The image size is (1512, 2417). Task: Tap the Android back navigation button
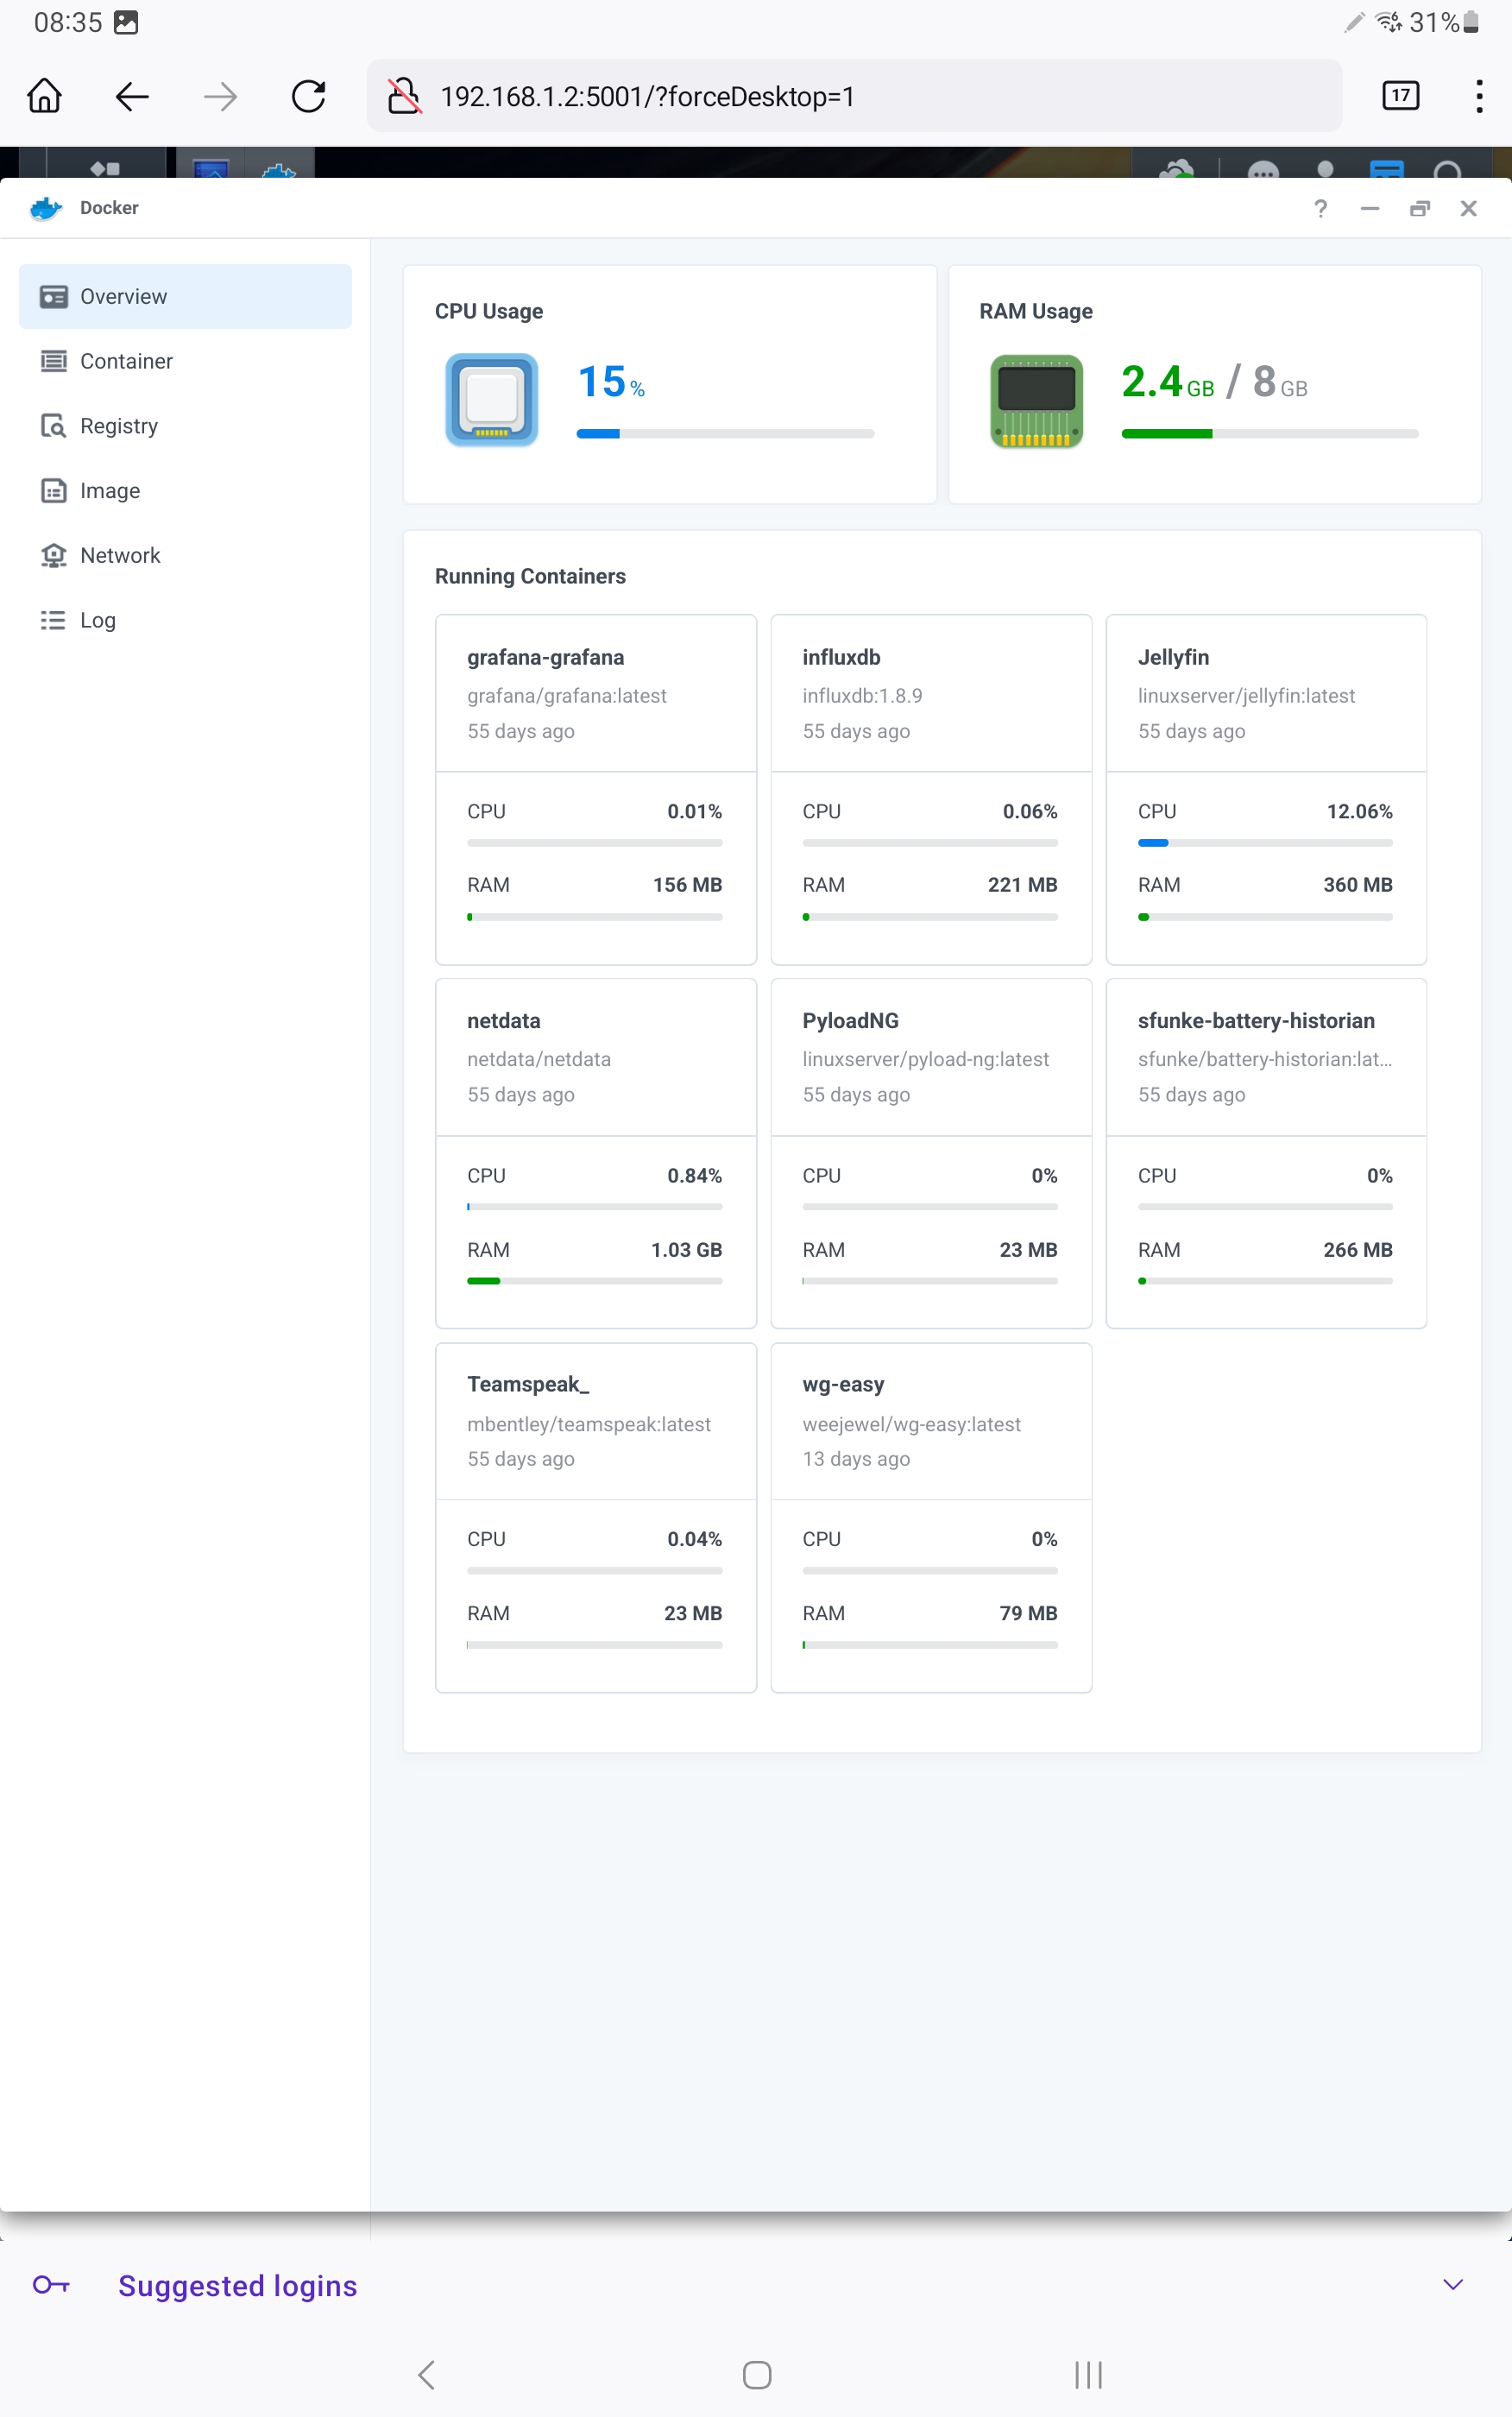(426, 2375)
